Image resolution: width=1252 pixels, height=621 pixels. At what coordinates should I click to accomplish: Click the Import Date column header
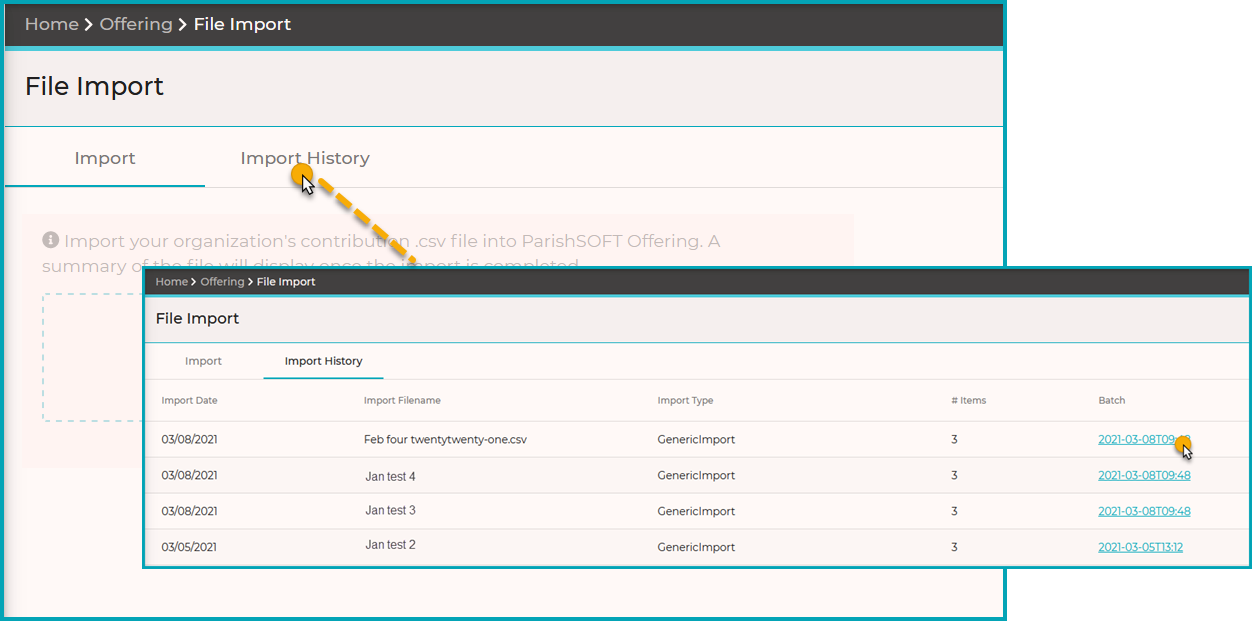189,400
